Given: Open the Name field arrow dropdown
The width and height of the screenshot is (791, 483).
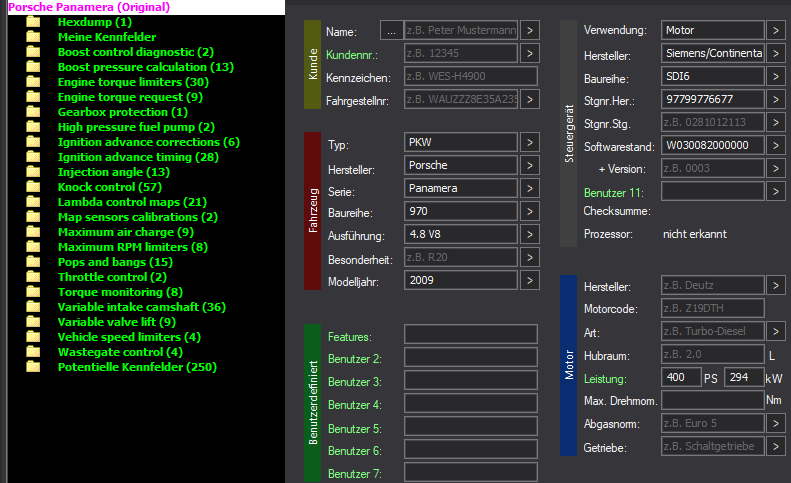Looking at the screenshot, I should [530, 30].
